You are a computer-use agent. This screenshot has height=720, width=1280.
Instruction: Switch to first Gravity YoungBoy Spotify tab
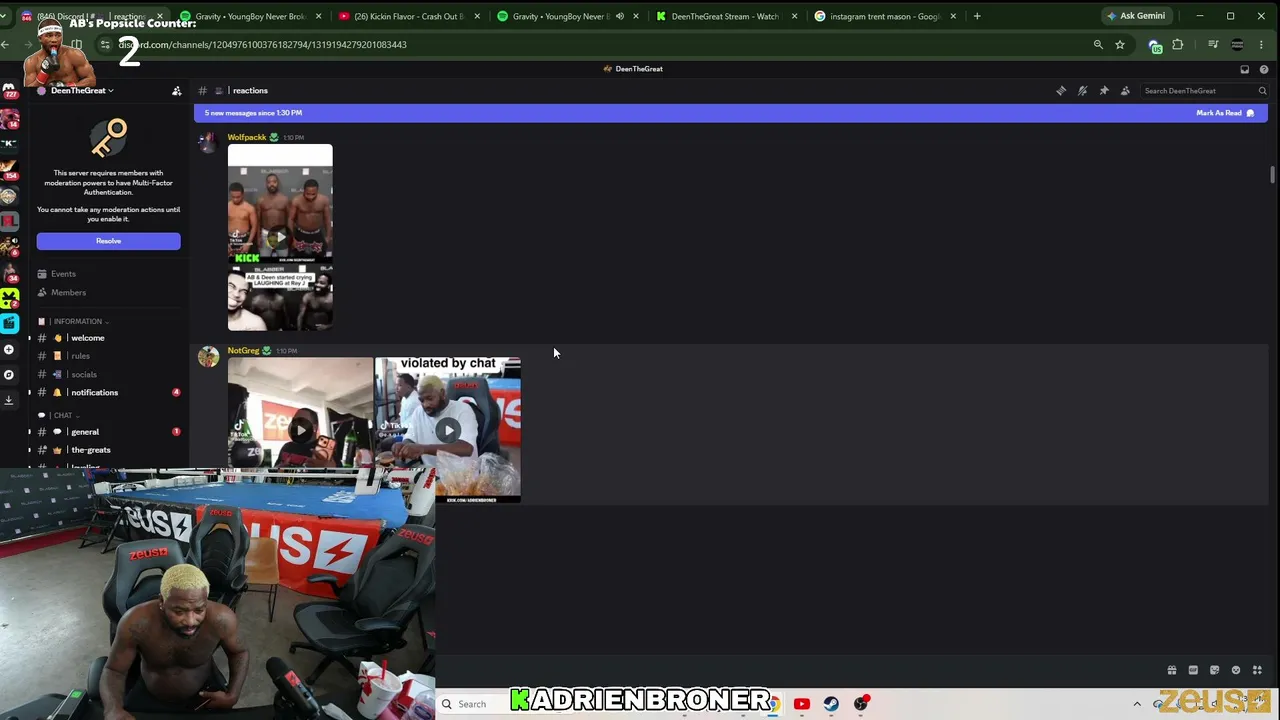pos(250,16)
